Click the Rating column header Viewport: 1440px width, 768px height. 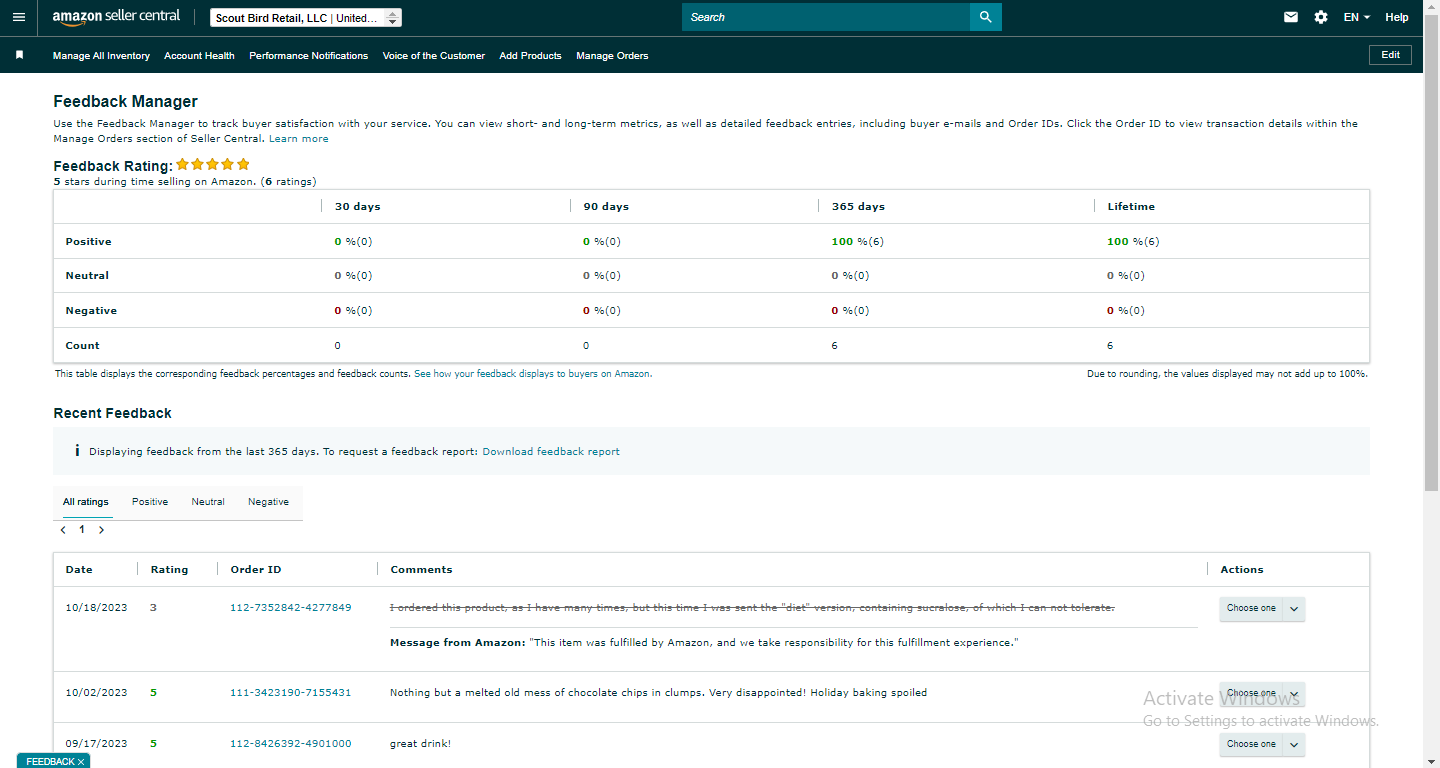coord(169,570)
